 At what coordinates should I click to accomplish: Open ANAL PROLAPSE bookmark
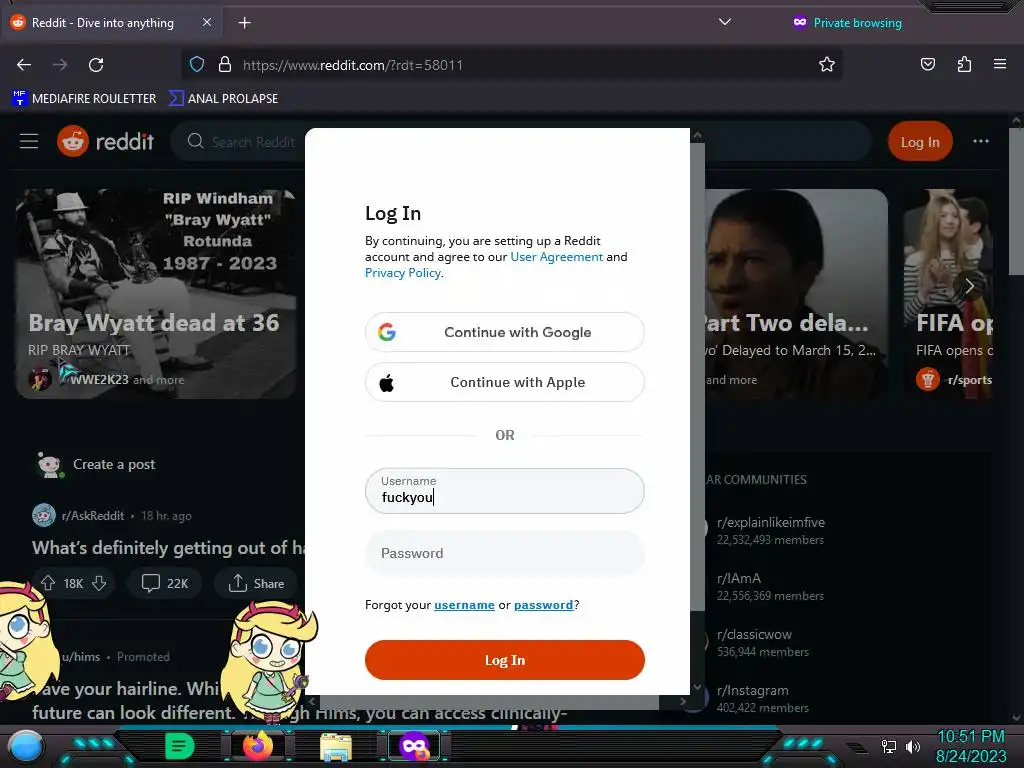(x=223, y=99)
